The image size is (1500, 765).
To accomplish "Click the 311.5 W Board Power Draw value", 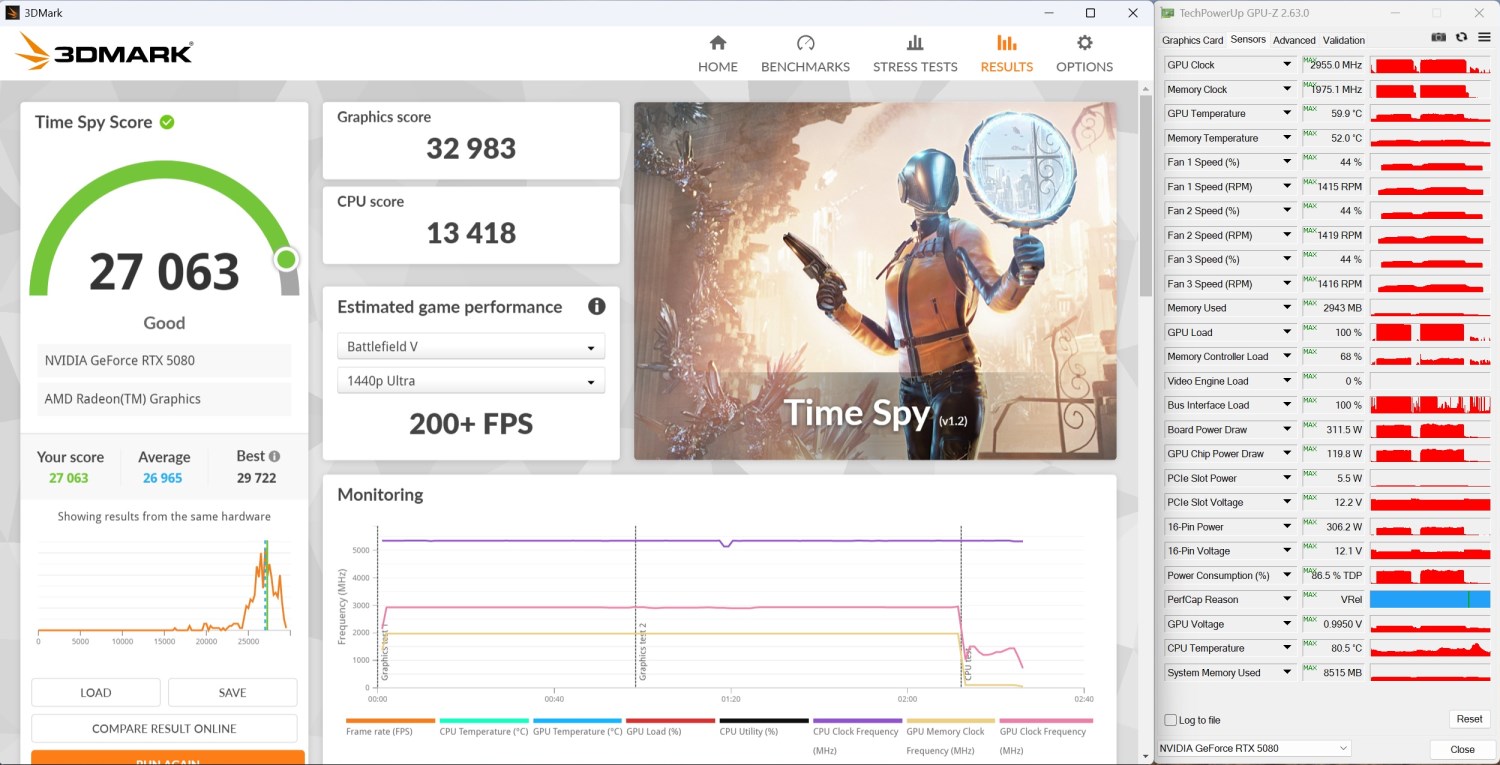I will [1344, 430].
